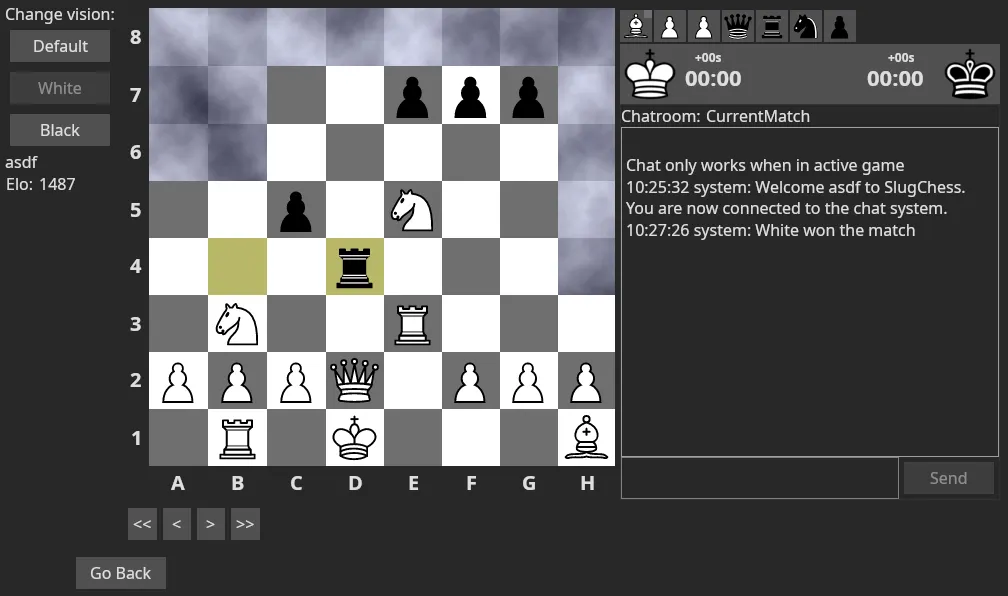Click the white knight on E5
This screenshot has width=1008, height=596.
pos(412,210)
